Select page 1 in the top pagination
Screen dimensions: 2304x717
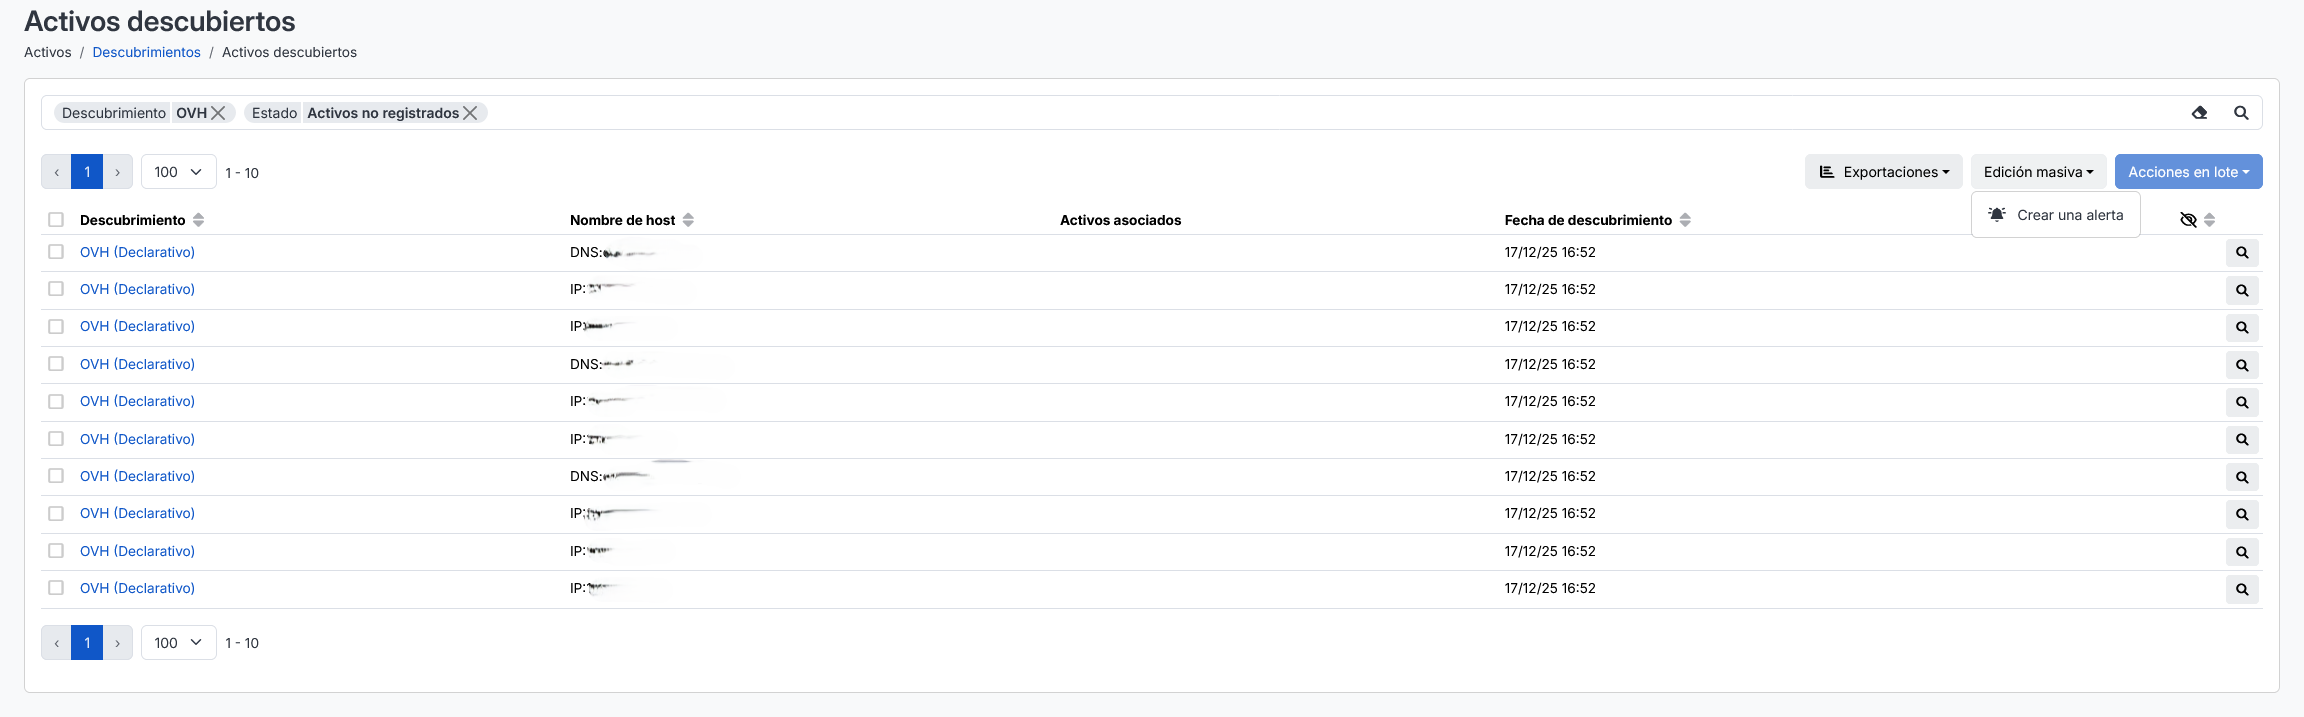[x=87, y=172]
